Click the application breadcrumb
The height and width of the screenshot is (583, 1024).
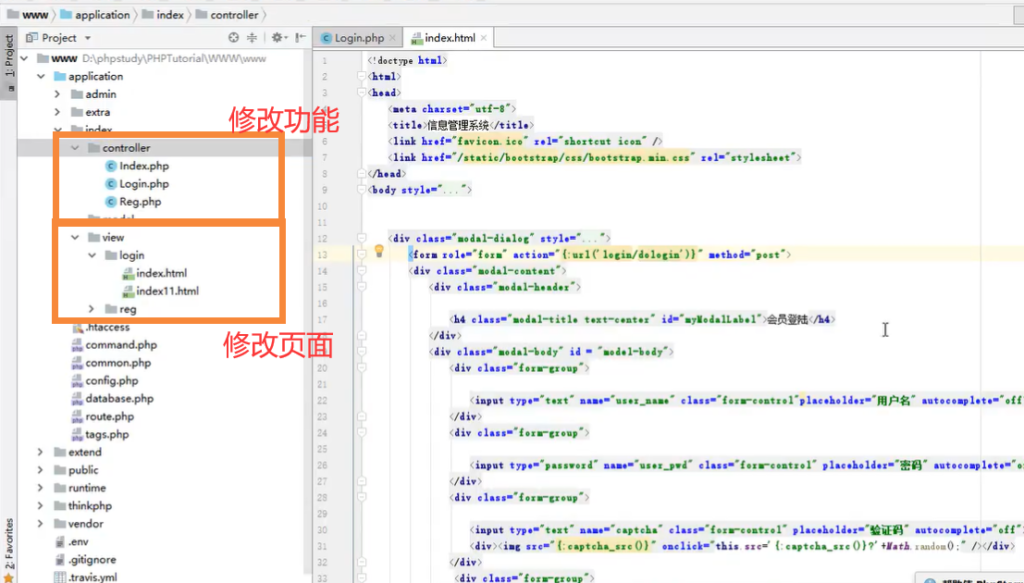(x=95, y=14)
